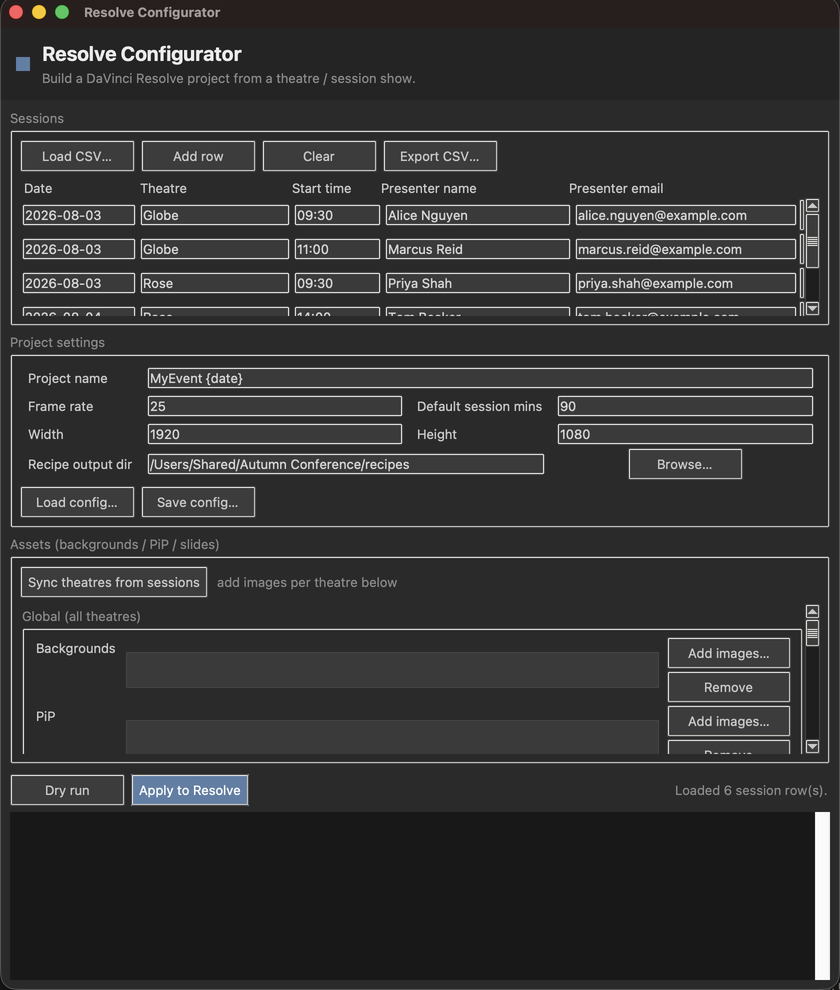Click 'add images per theatre below' hint
This screenshot has height=990, width=840.
tap(307, 582)
